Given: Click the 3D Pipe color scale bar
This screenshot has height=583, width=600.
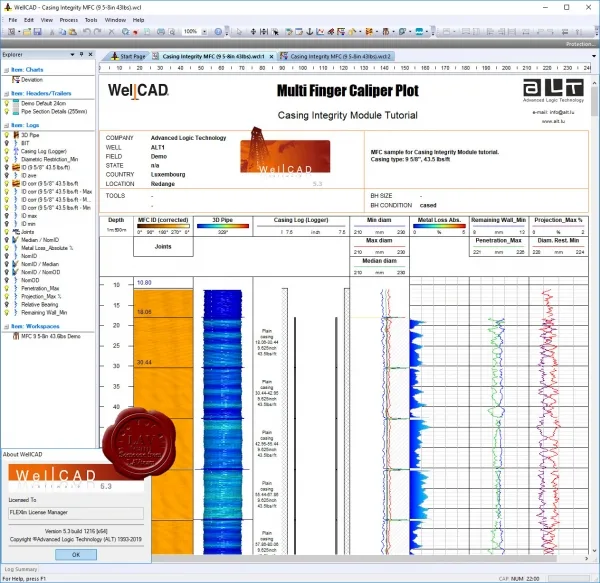Looking at the screenshot, I should click(223, 226).
